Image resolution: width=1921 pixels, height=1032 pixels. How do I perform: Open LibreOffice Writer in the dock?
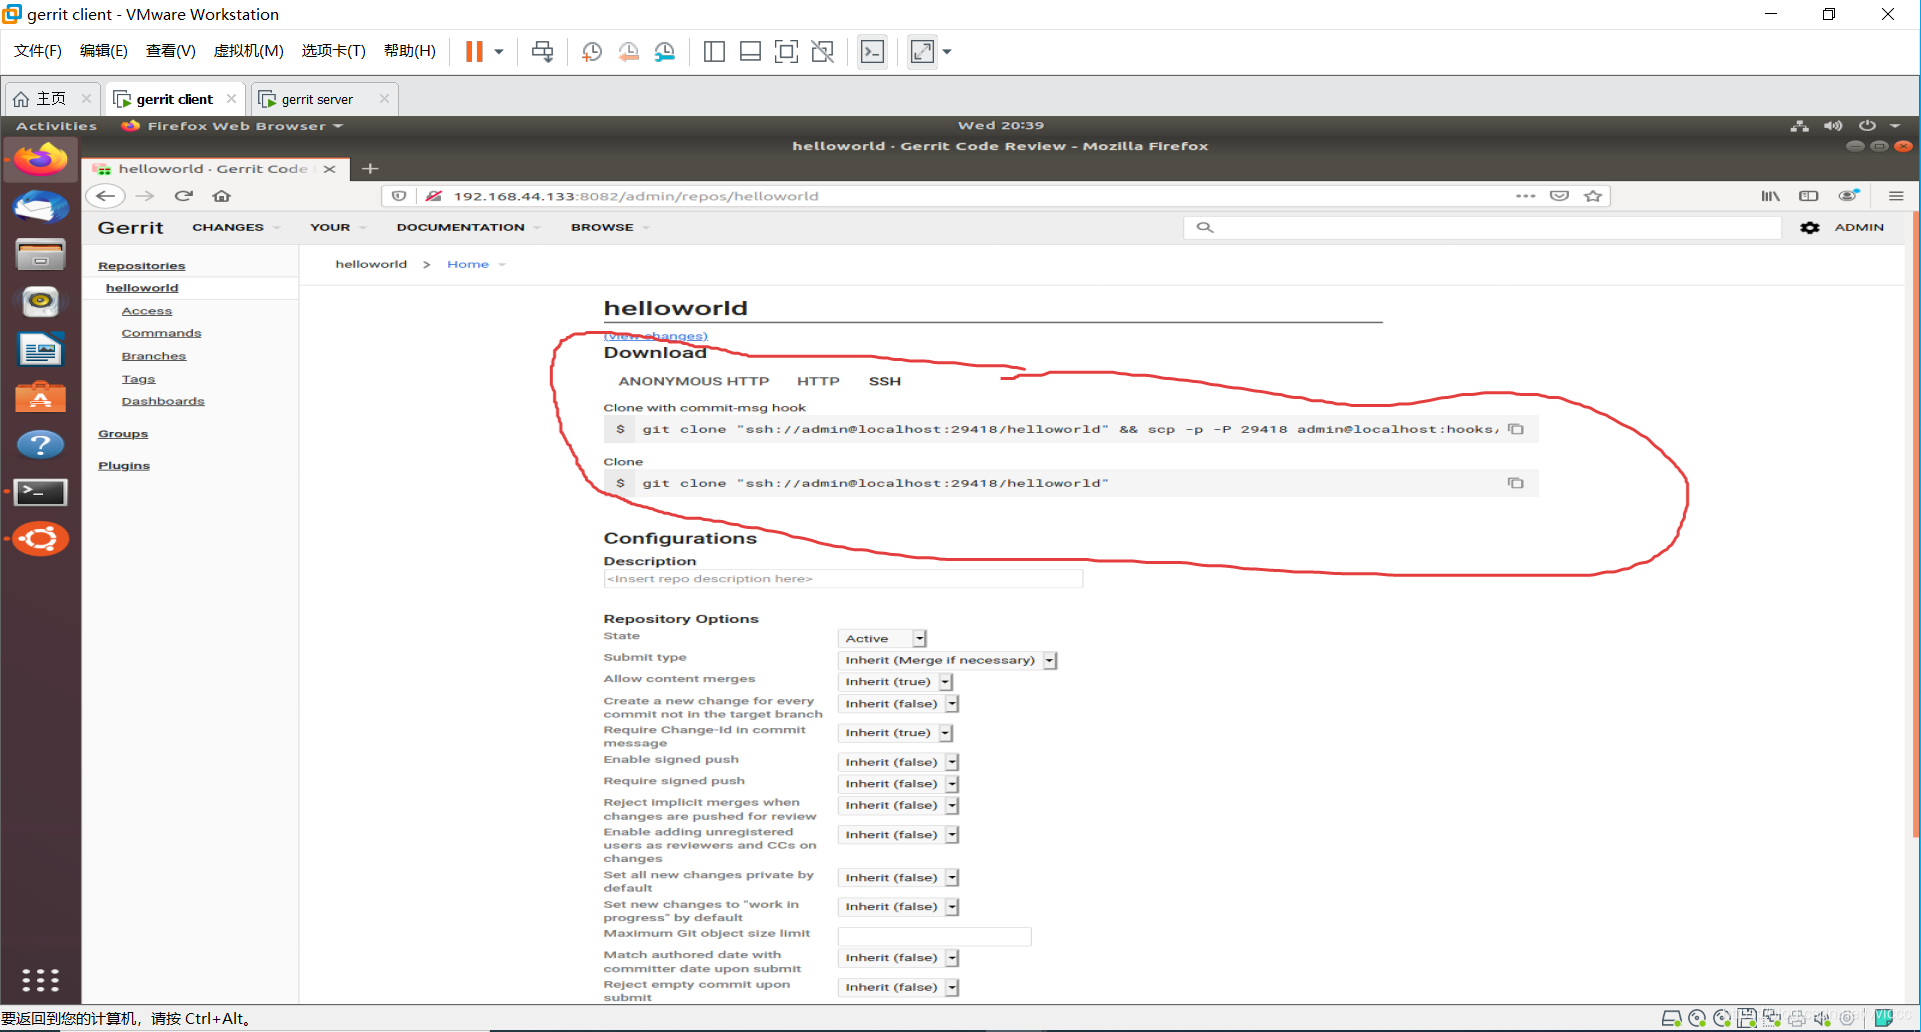40,350
